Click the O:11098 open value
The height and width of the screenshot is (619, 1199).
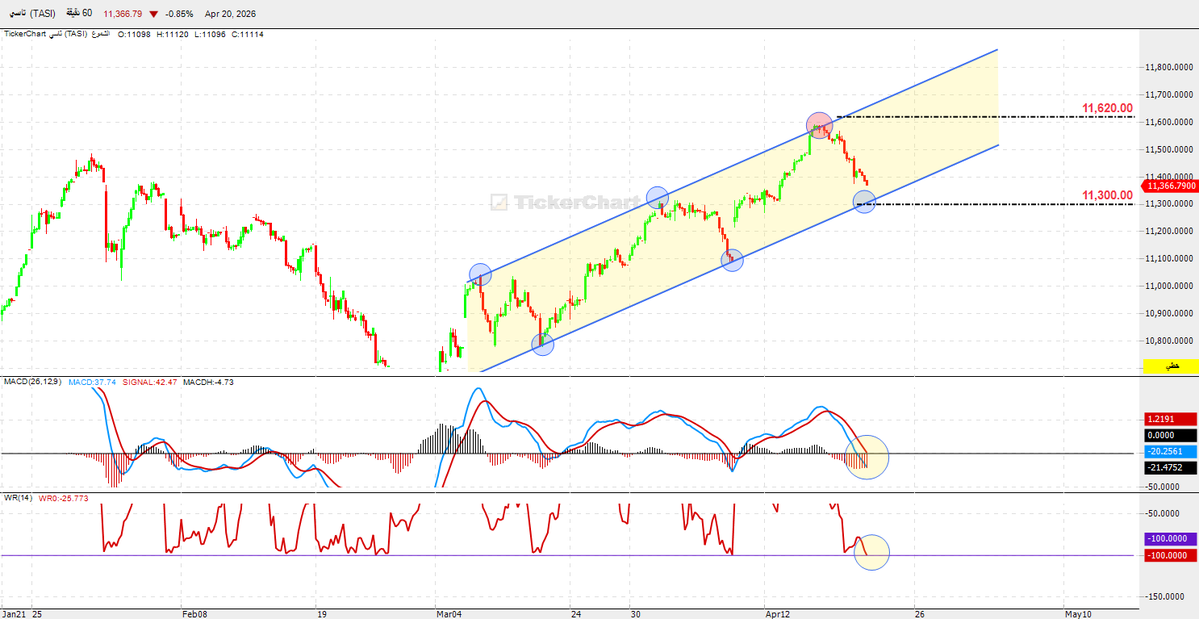pyautogui.click(x=135, y=34)
